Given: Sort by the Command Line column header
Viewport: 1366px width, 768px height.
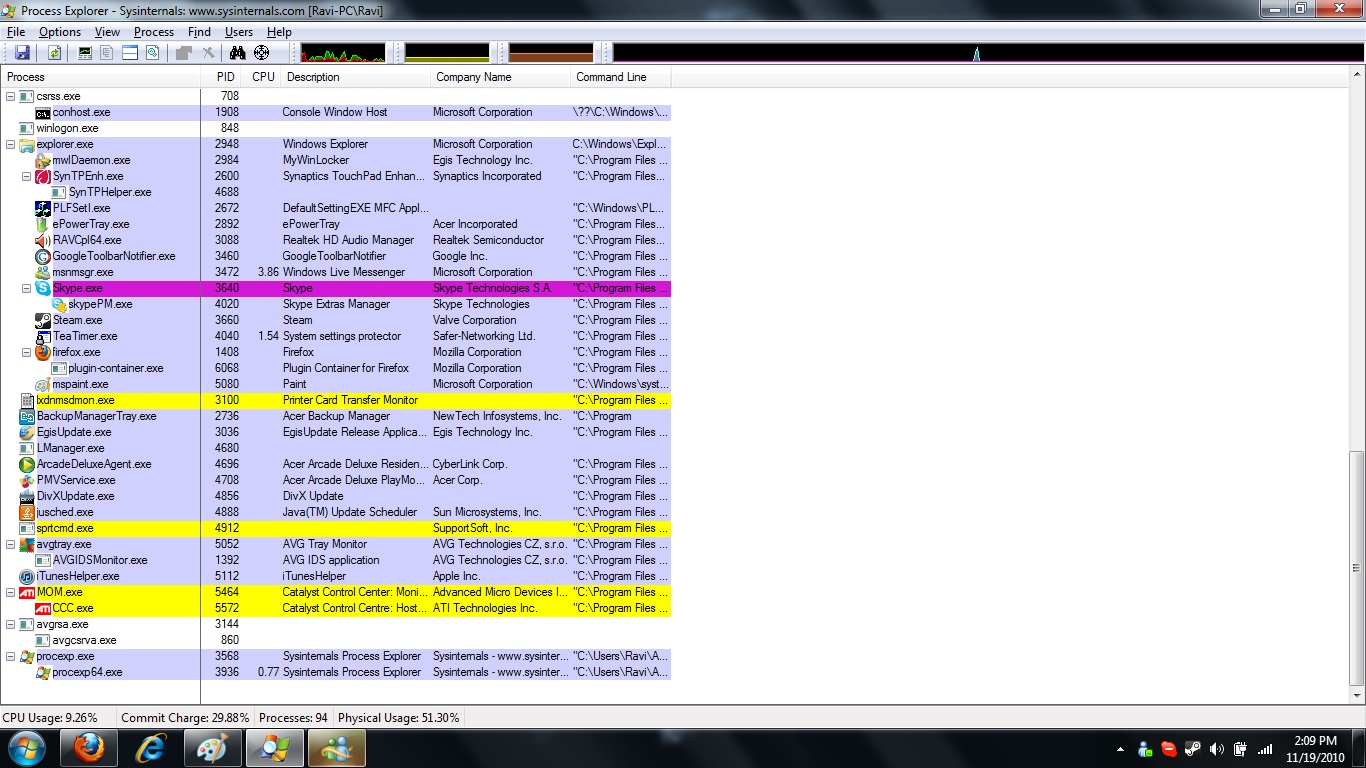Looking at the screenshot, I should click(621, 77).
